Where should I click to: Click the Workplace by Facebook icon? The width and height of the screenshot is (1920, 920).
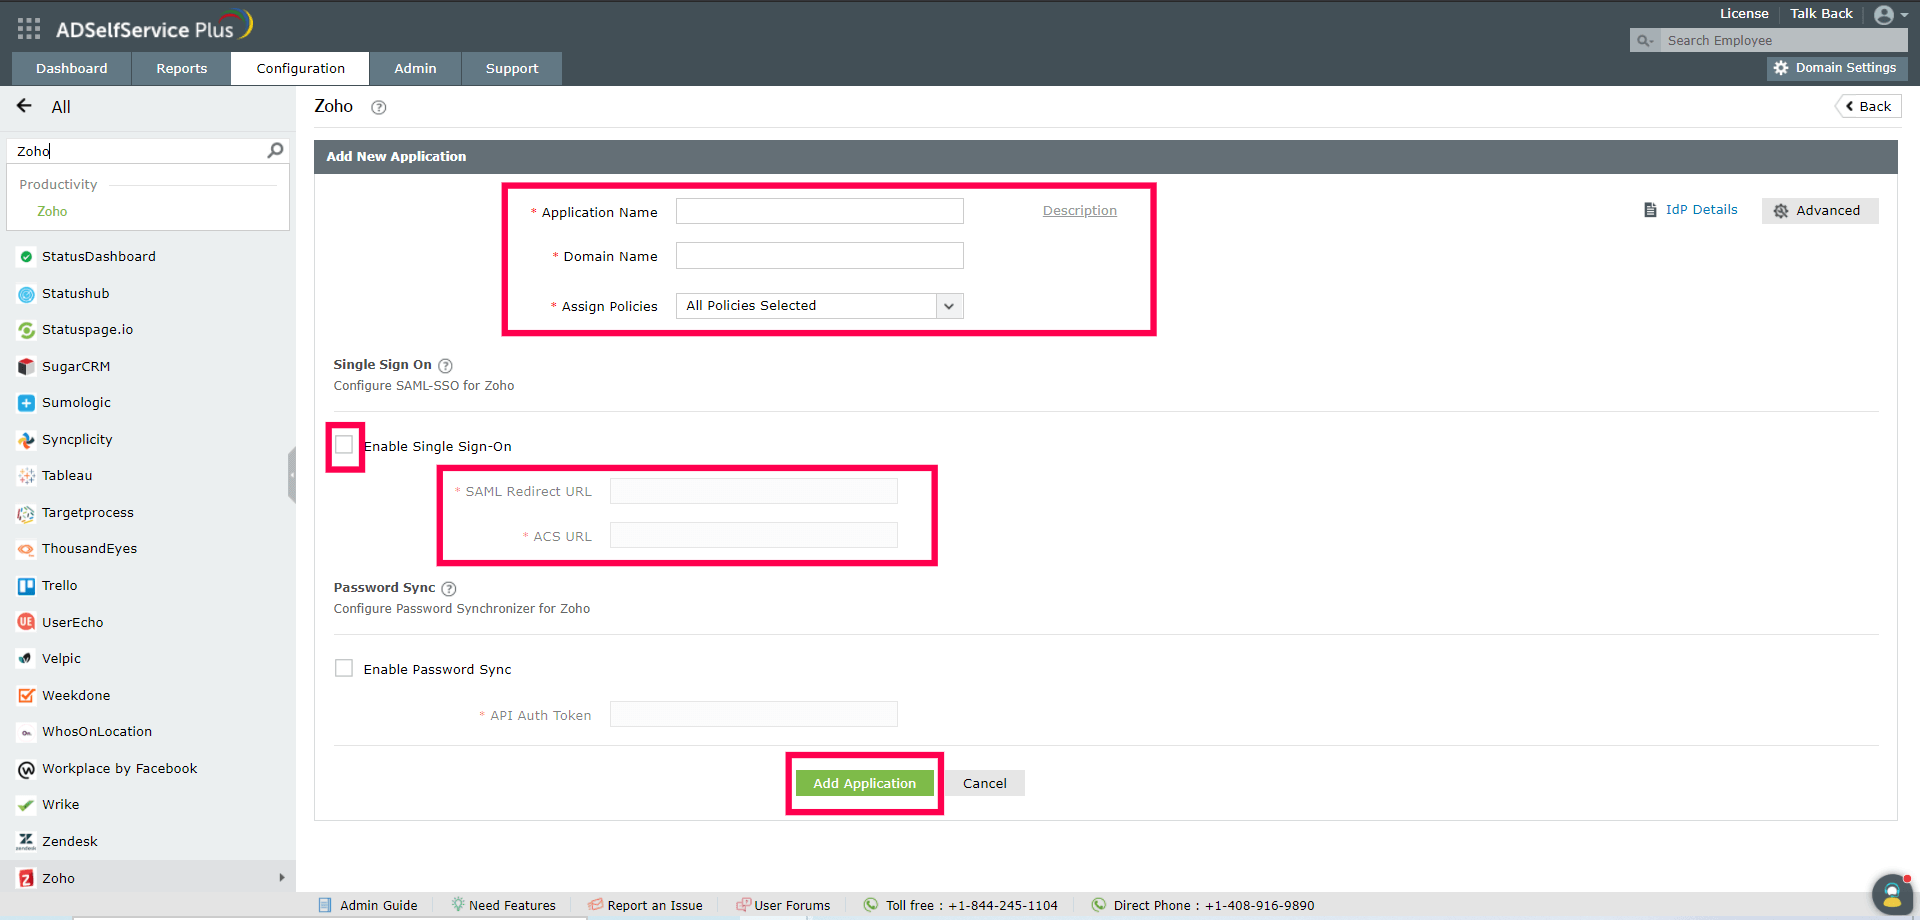click(x=26, y=769)
